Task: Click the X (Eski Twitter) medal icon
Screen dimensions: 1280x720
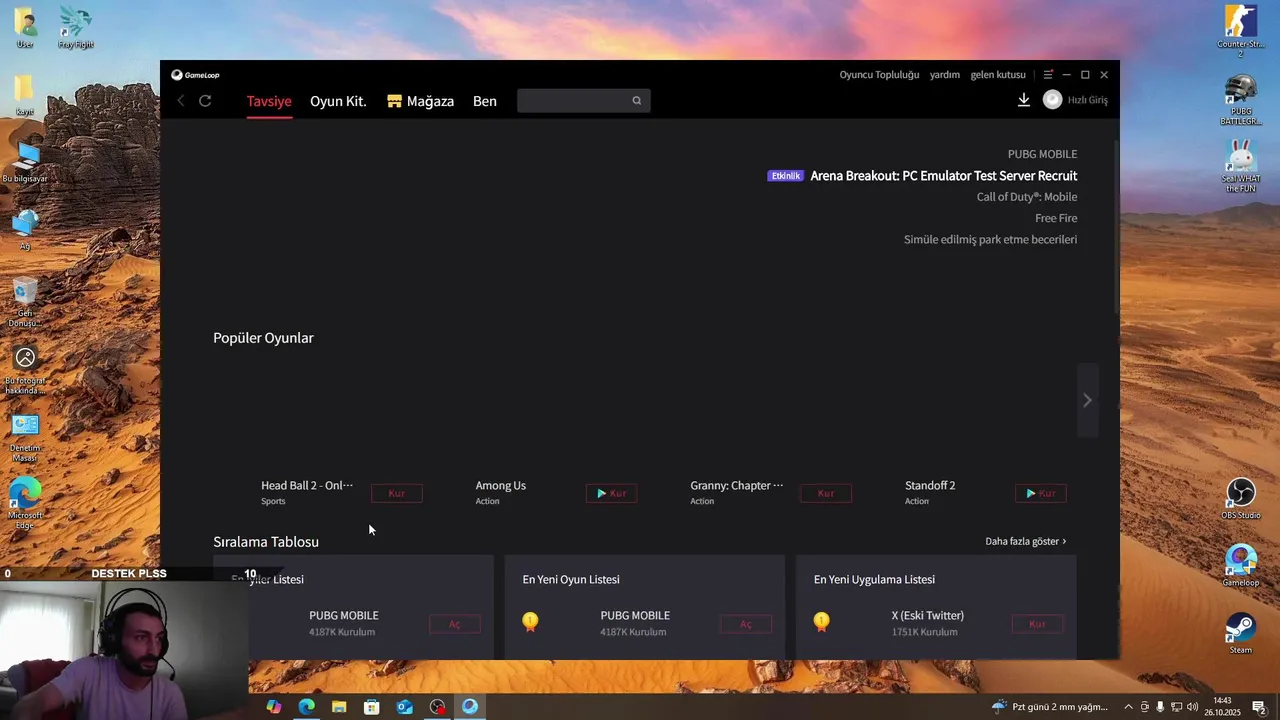Action: [821, 622]
